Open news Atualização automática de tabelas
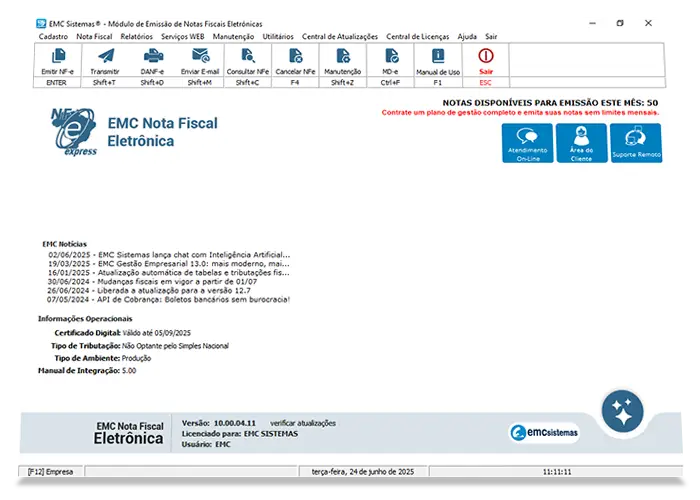Screen dimensions: 700x500 point(168,273)
